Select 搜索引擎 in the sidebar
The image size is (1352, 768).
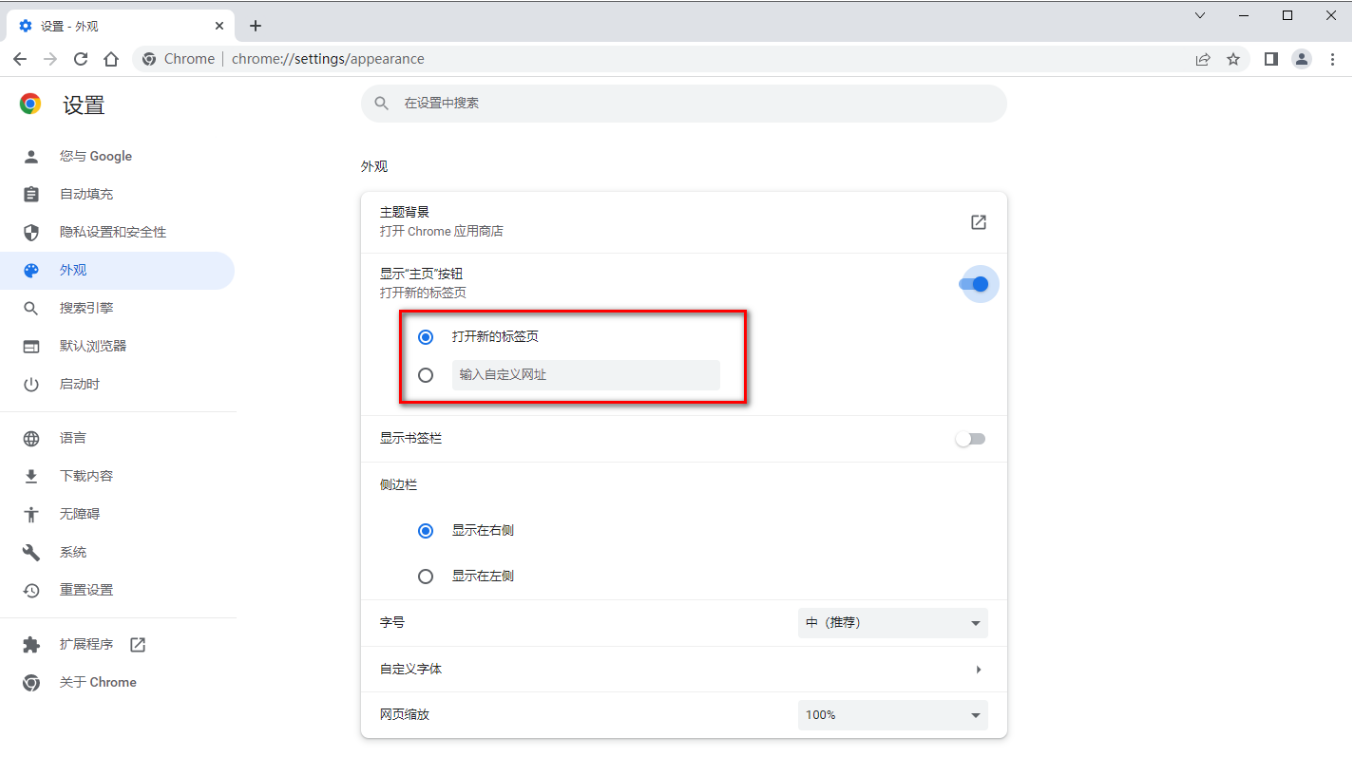tap(117, 308)
